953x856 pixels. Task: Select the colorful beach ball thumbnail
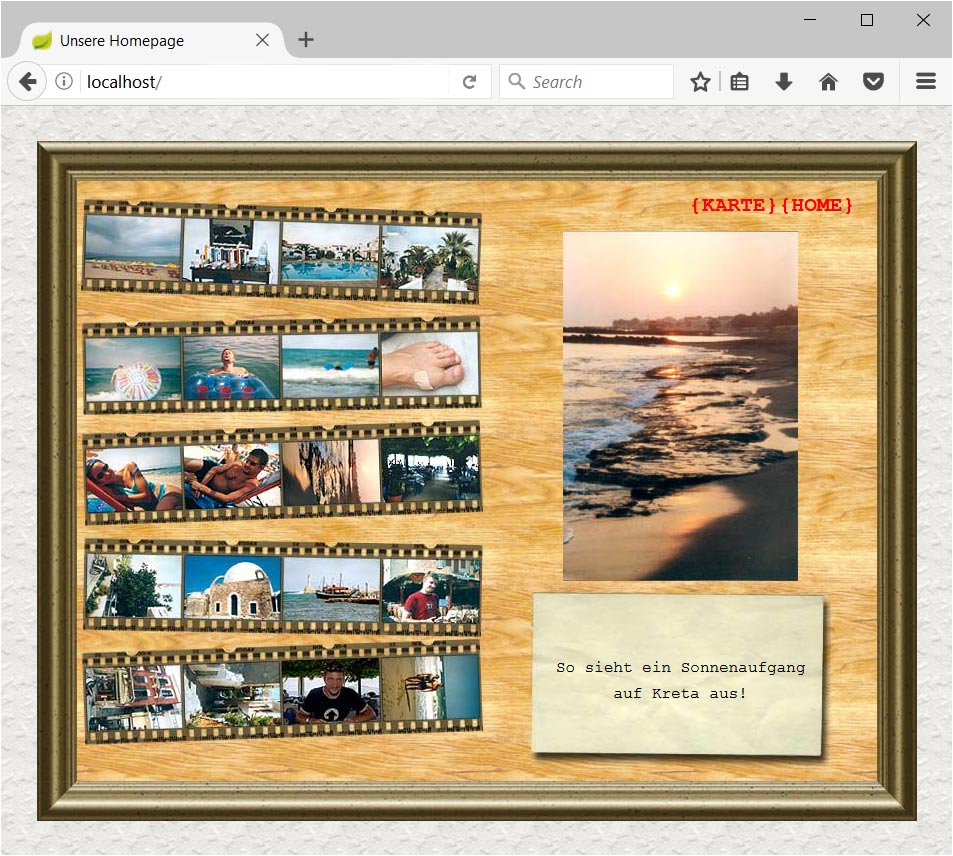pyautogui.click(x=133, y=368)
